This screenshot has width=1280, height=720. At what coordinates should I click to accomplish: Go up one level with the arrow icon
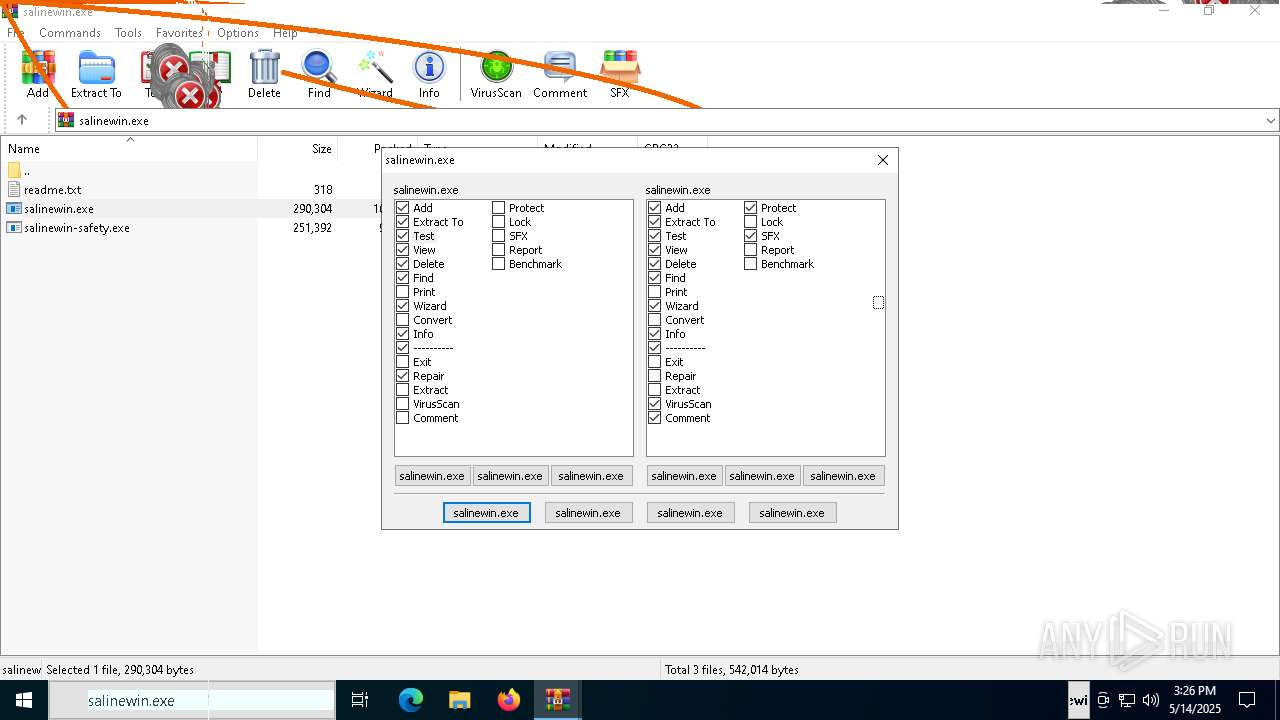pos(22,120)
